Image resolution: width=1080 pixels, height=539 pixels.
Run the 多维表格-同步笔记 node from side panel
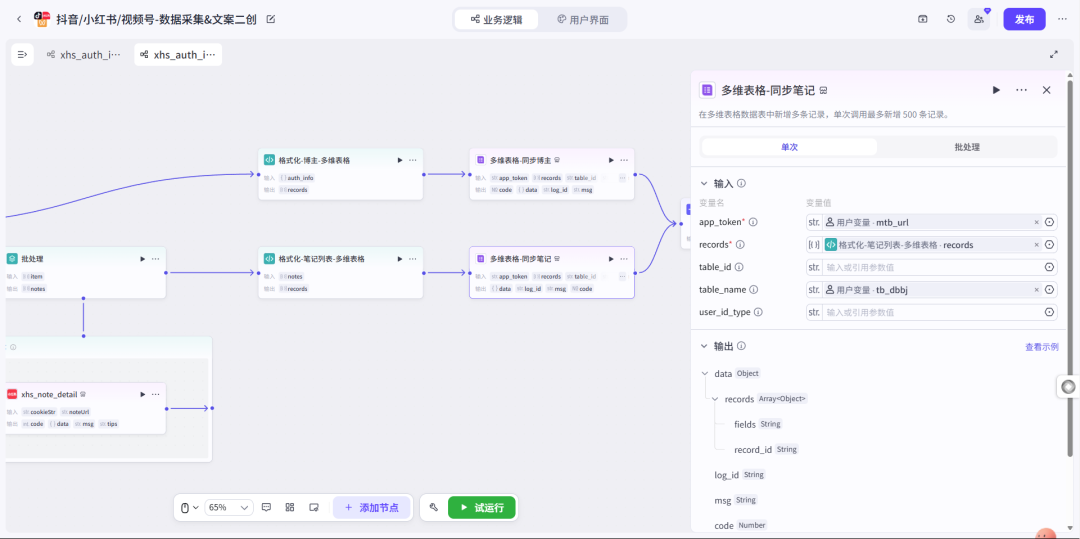(996, 90)
